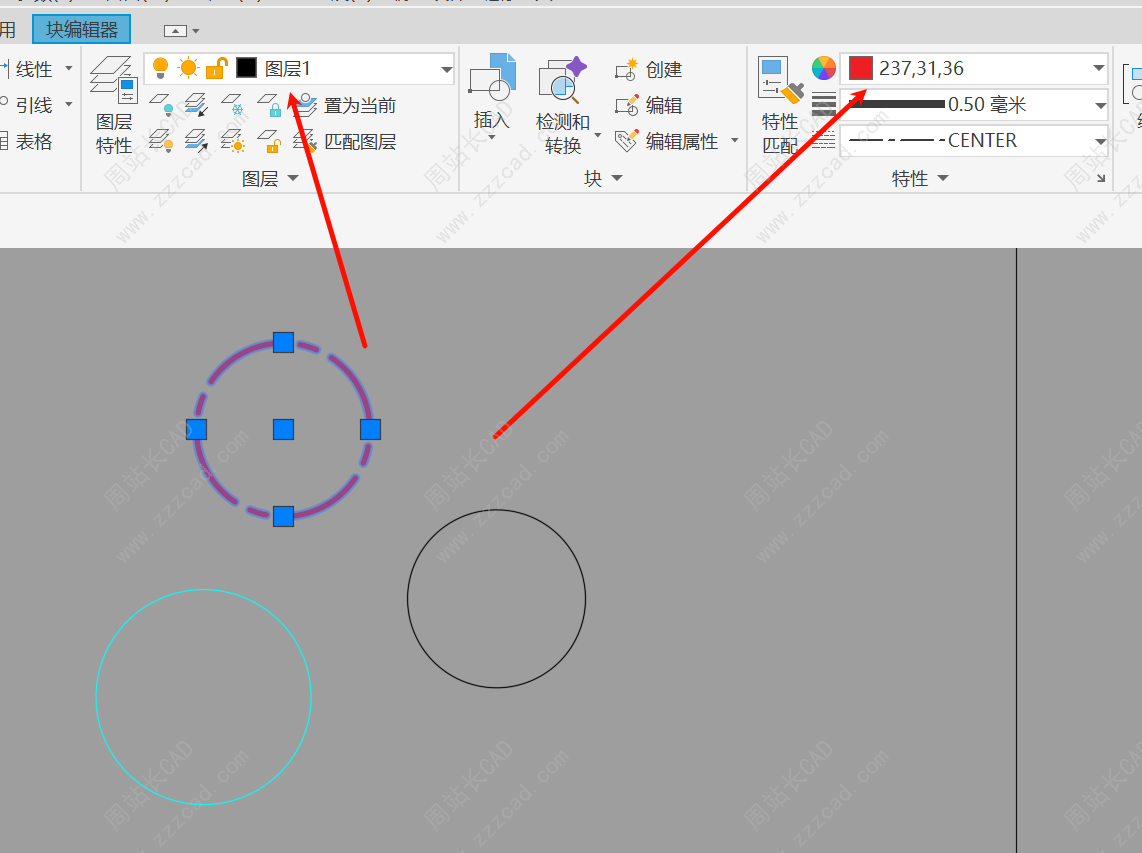Open the CENTER linetype dropdown

point(1100,141)
